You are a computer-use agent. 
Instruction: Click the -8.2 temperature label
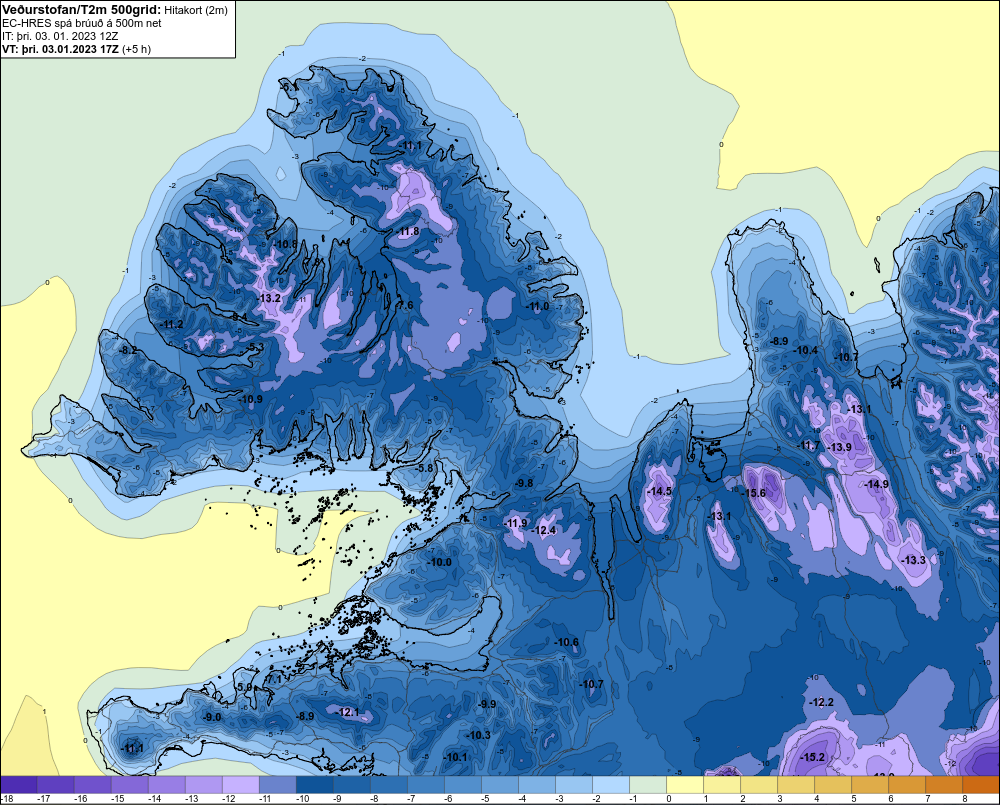click(128, 350)
